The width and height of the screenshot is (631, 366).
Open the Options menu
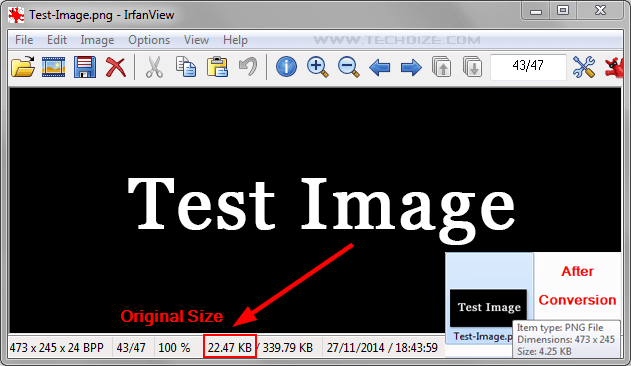(x=149, y=40)
